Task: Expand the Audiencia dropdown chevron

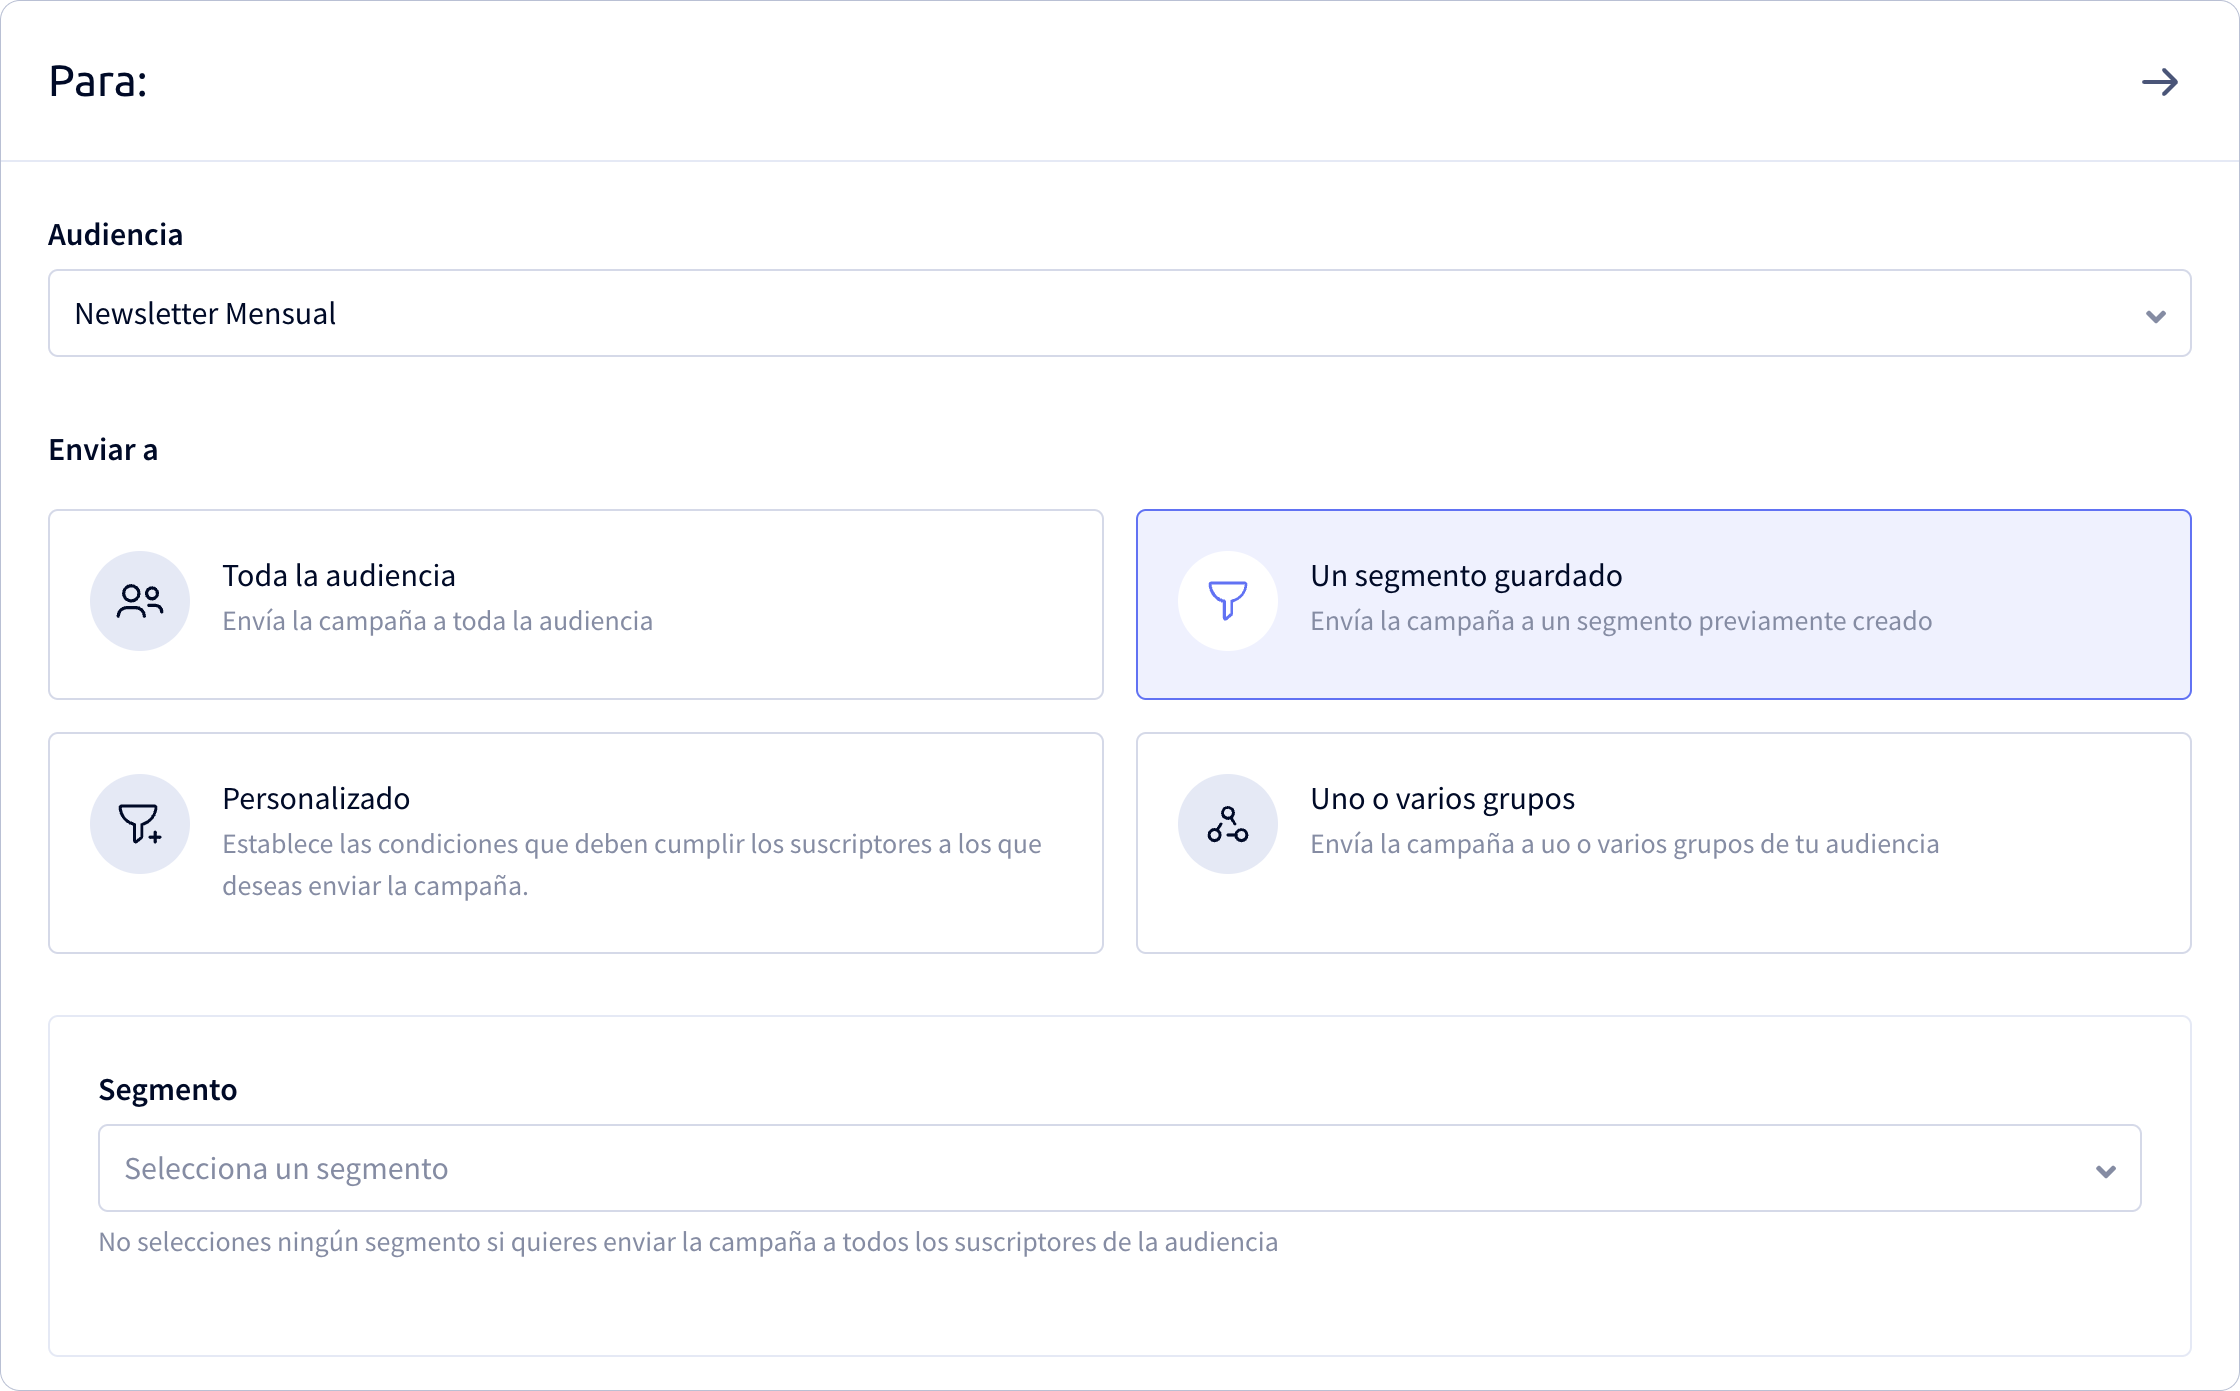Action: pos(2156,316)
